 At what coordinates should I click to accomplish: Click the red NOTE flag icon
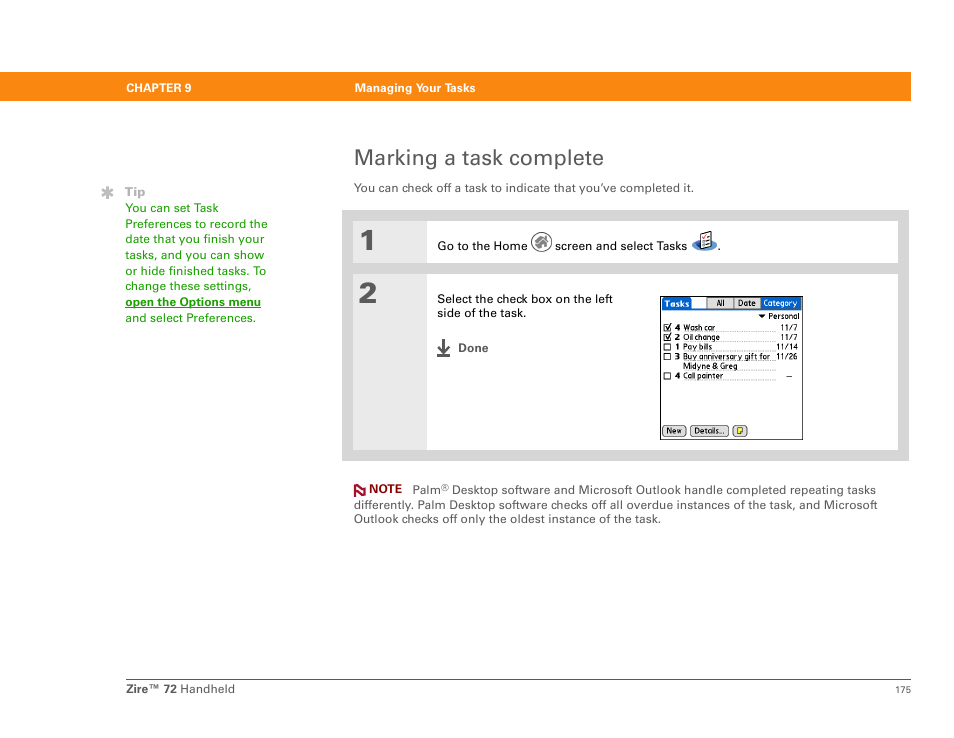click(x=360, y=490)
